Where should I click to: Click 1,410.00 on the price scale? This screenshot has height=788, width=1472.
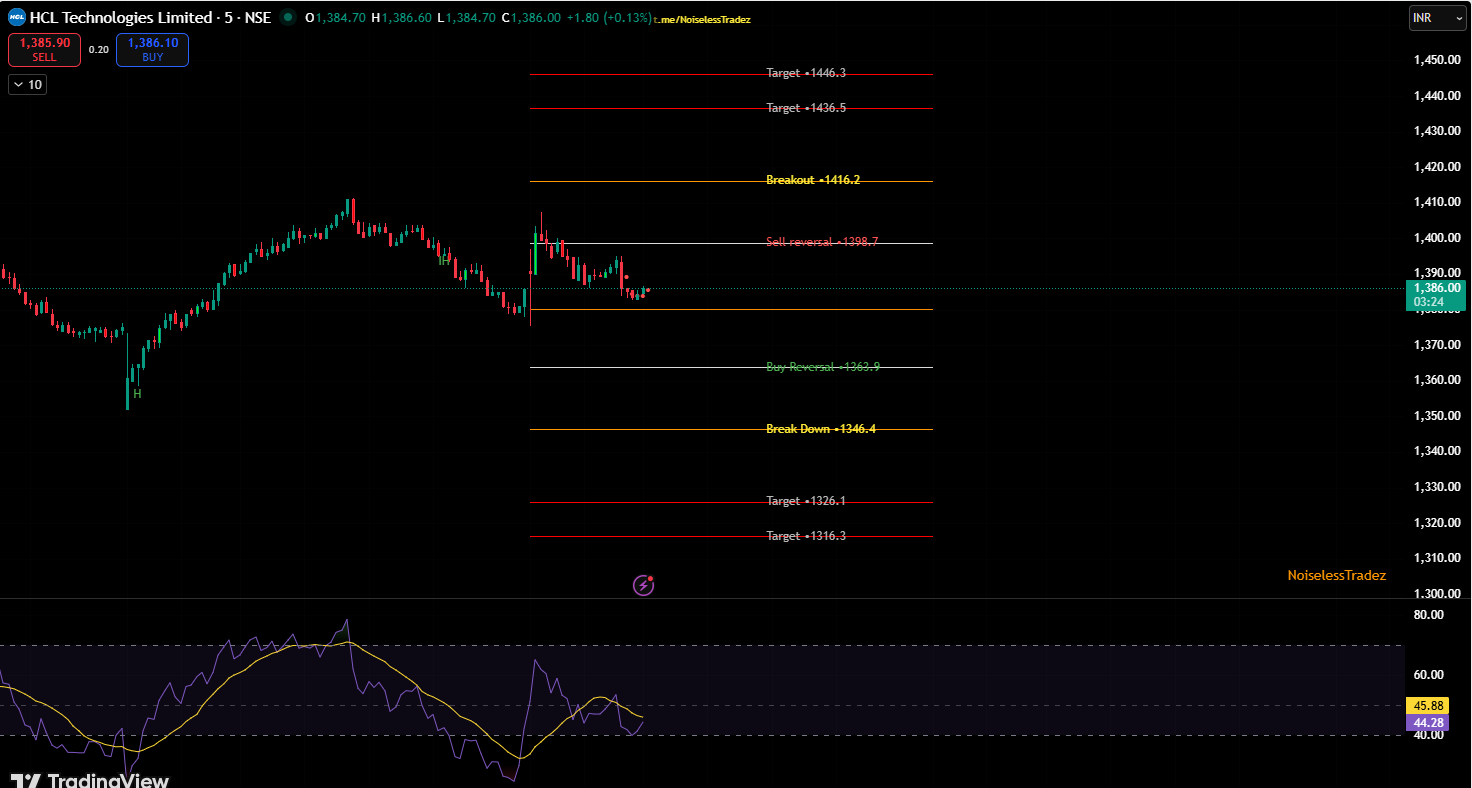click(x=1436, y=202)
